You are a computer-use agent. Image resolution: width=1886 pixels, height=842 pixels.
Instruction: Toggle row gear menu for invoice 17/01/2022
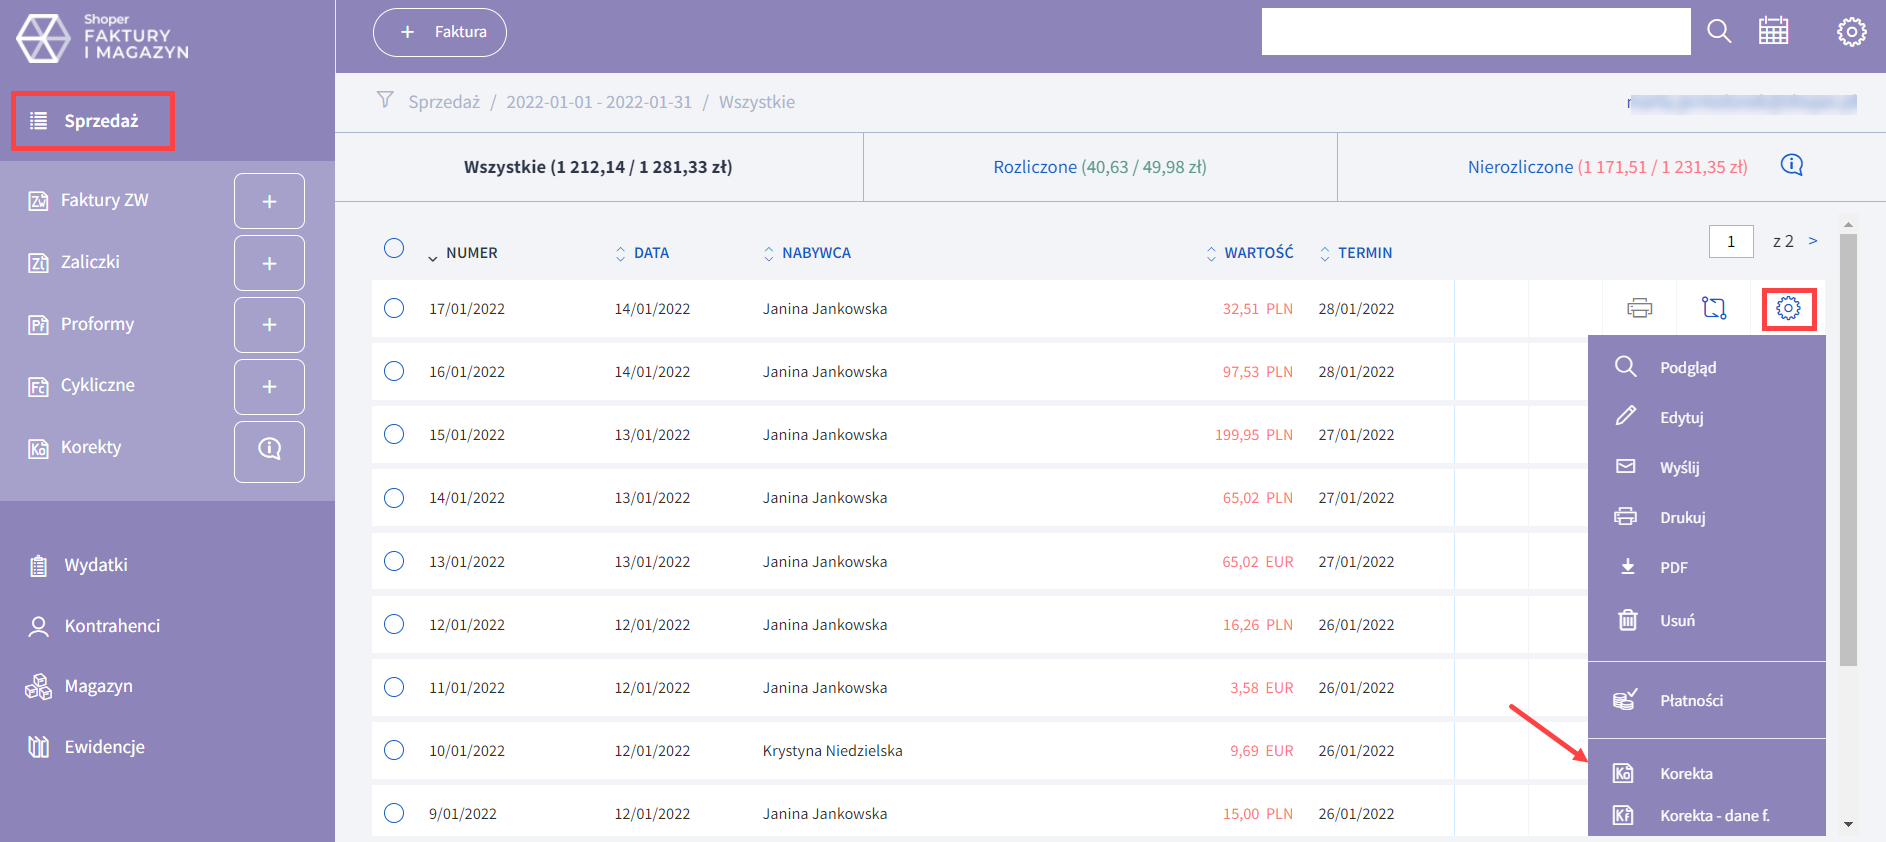coord(1788,308)
